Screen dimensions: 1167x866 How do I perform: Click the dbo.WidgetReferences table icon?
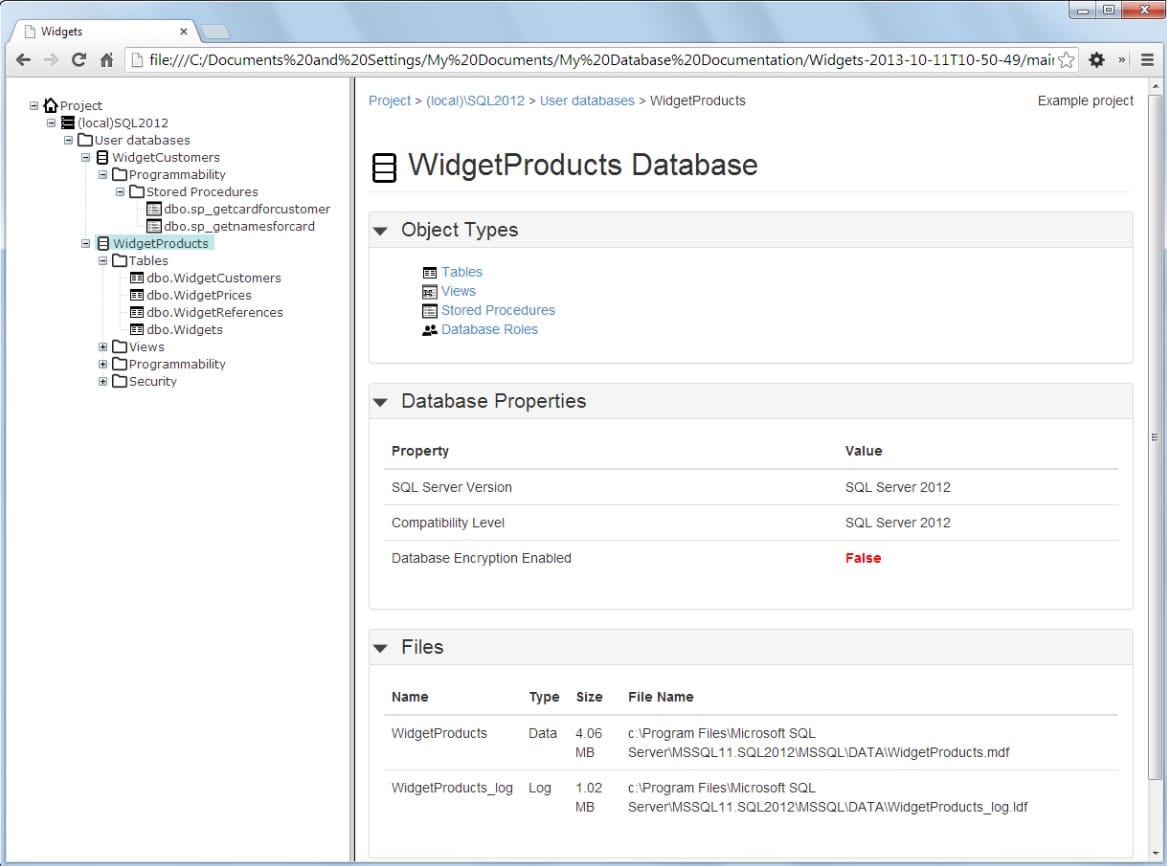[137, 312]
